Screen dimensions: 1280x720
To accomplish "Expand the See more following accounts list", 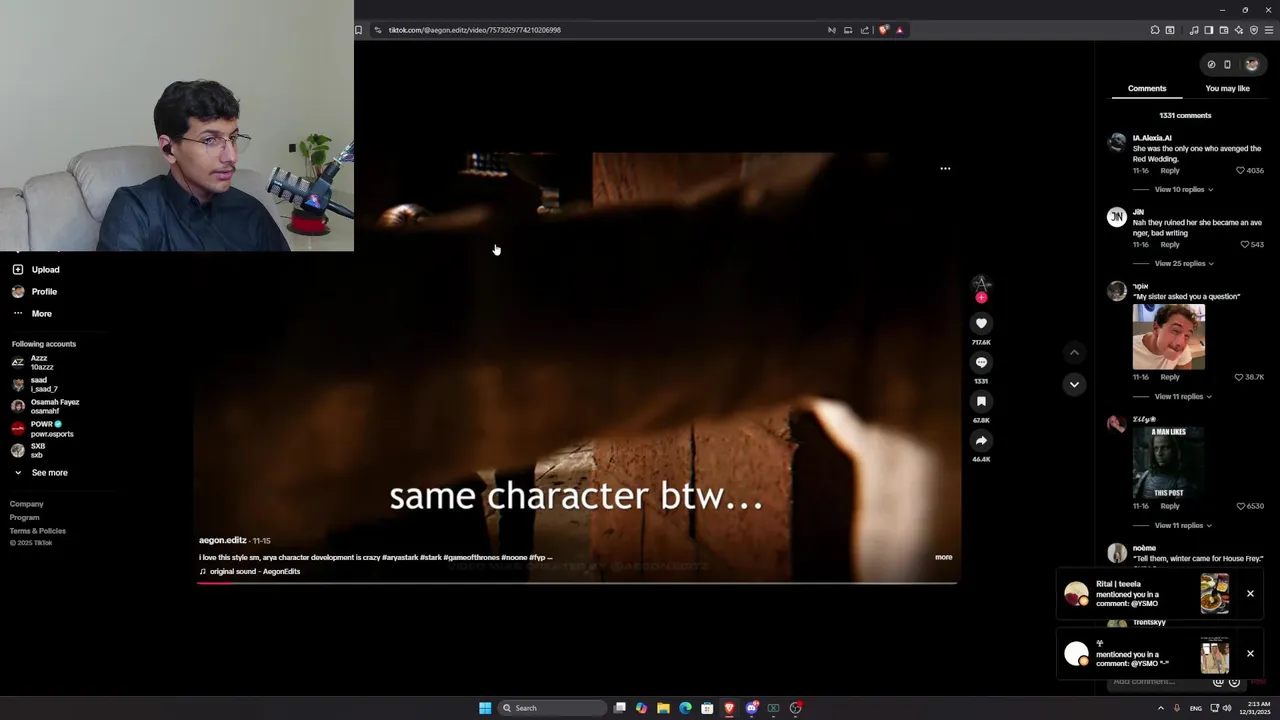I will (x=40, y=472).
